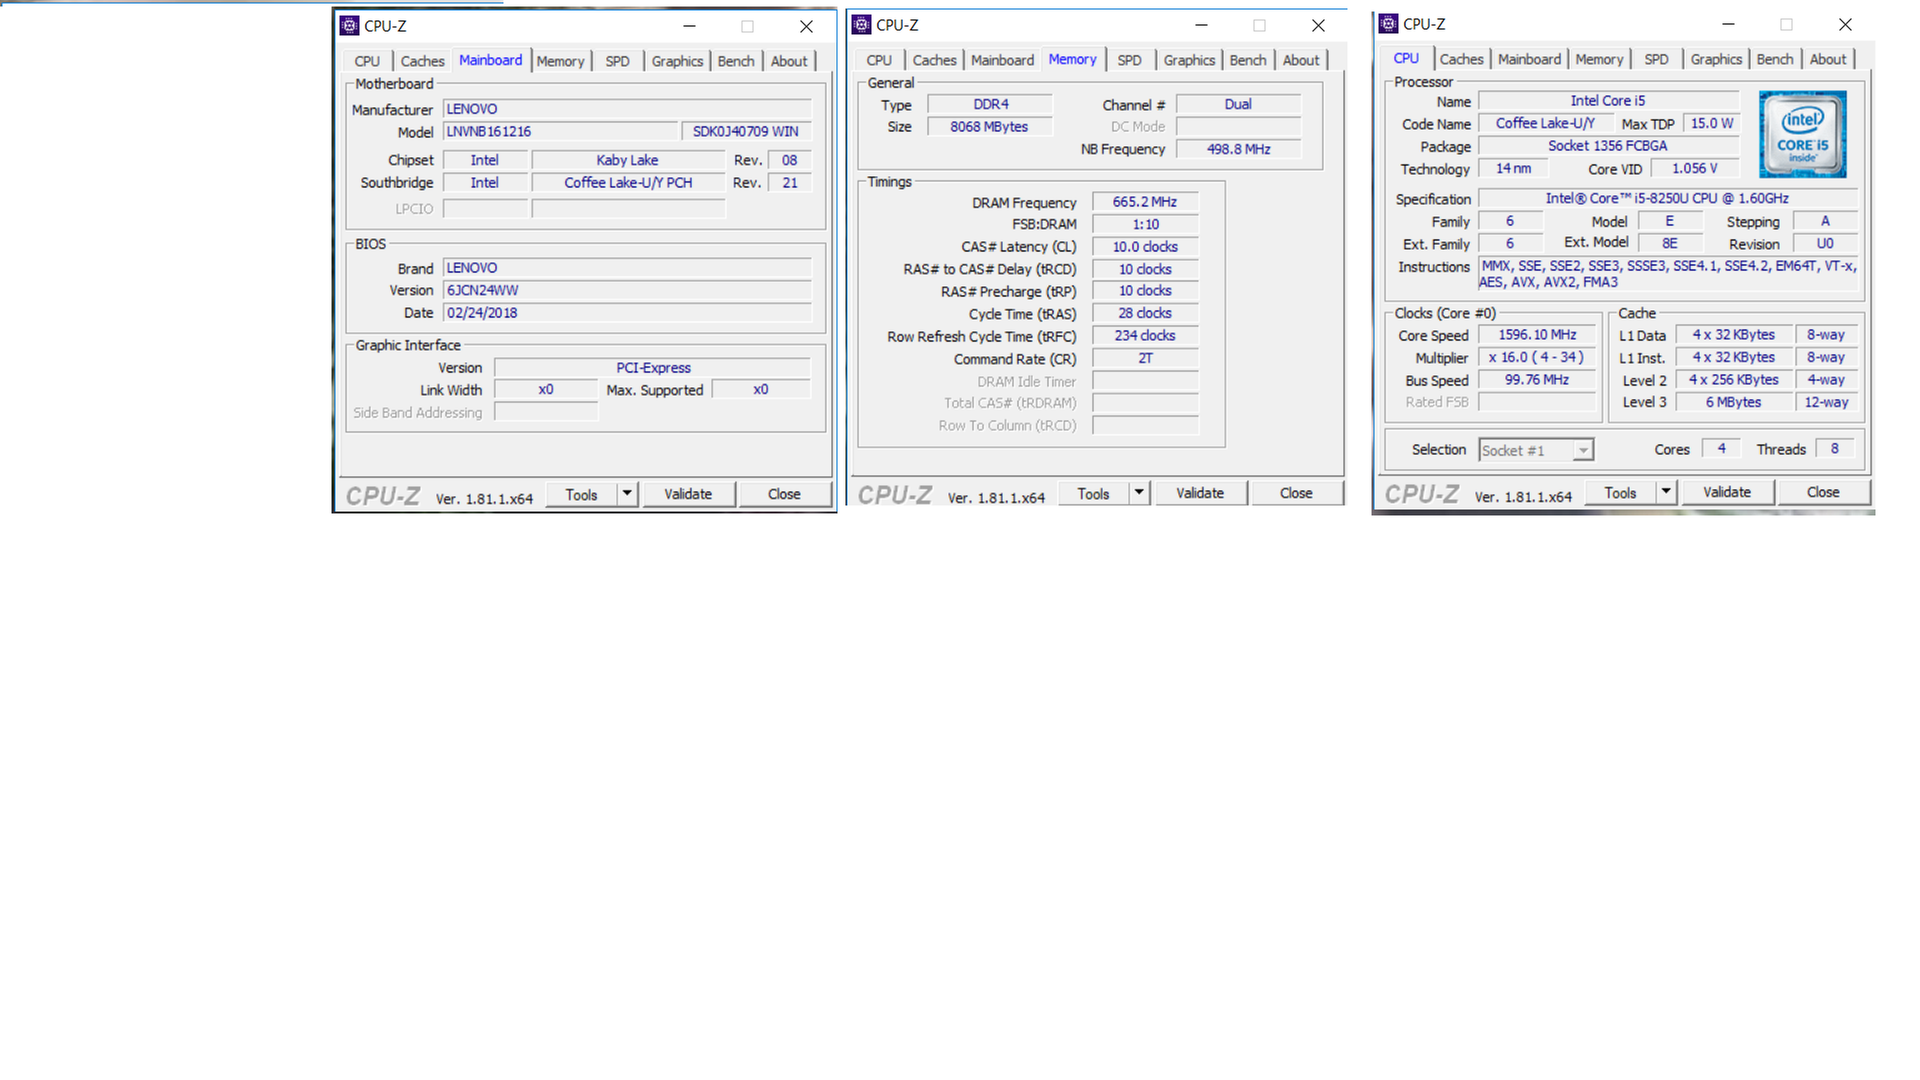Click Tools button in Mainboard window

point(581,494)
